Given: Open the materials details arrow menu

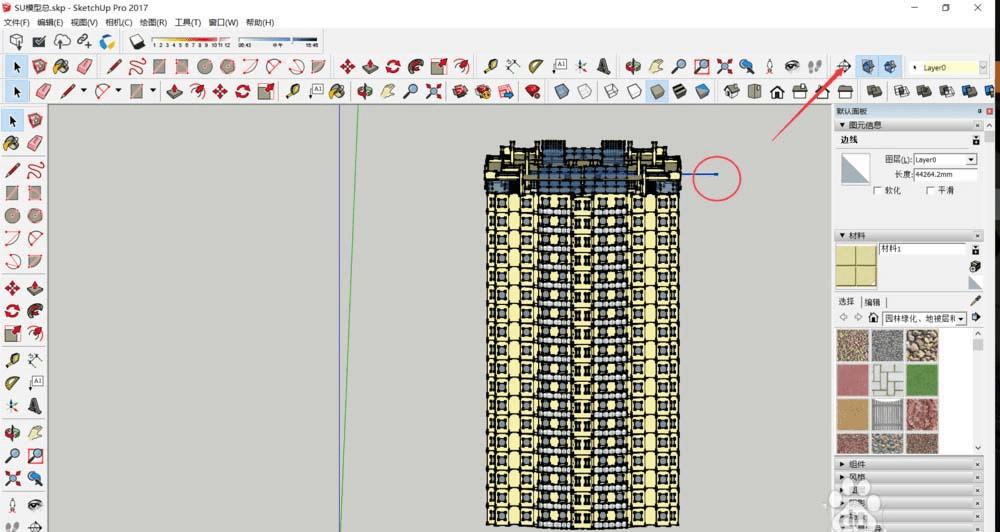Looking at the screenshot, I should pos(976,318).
